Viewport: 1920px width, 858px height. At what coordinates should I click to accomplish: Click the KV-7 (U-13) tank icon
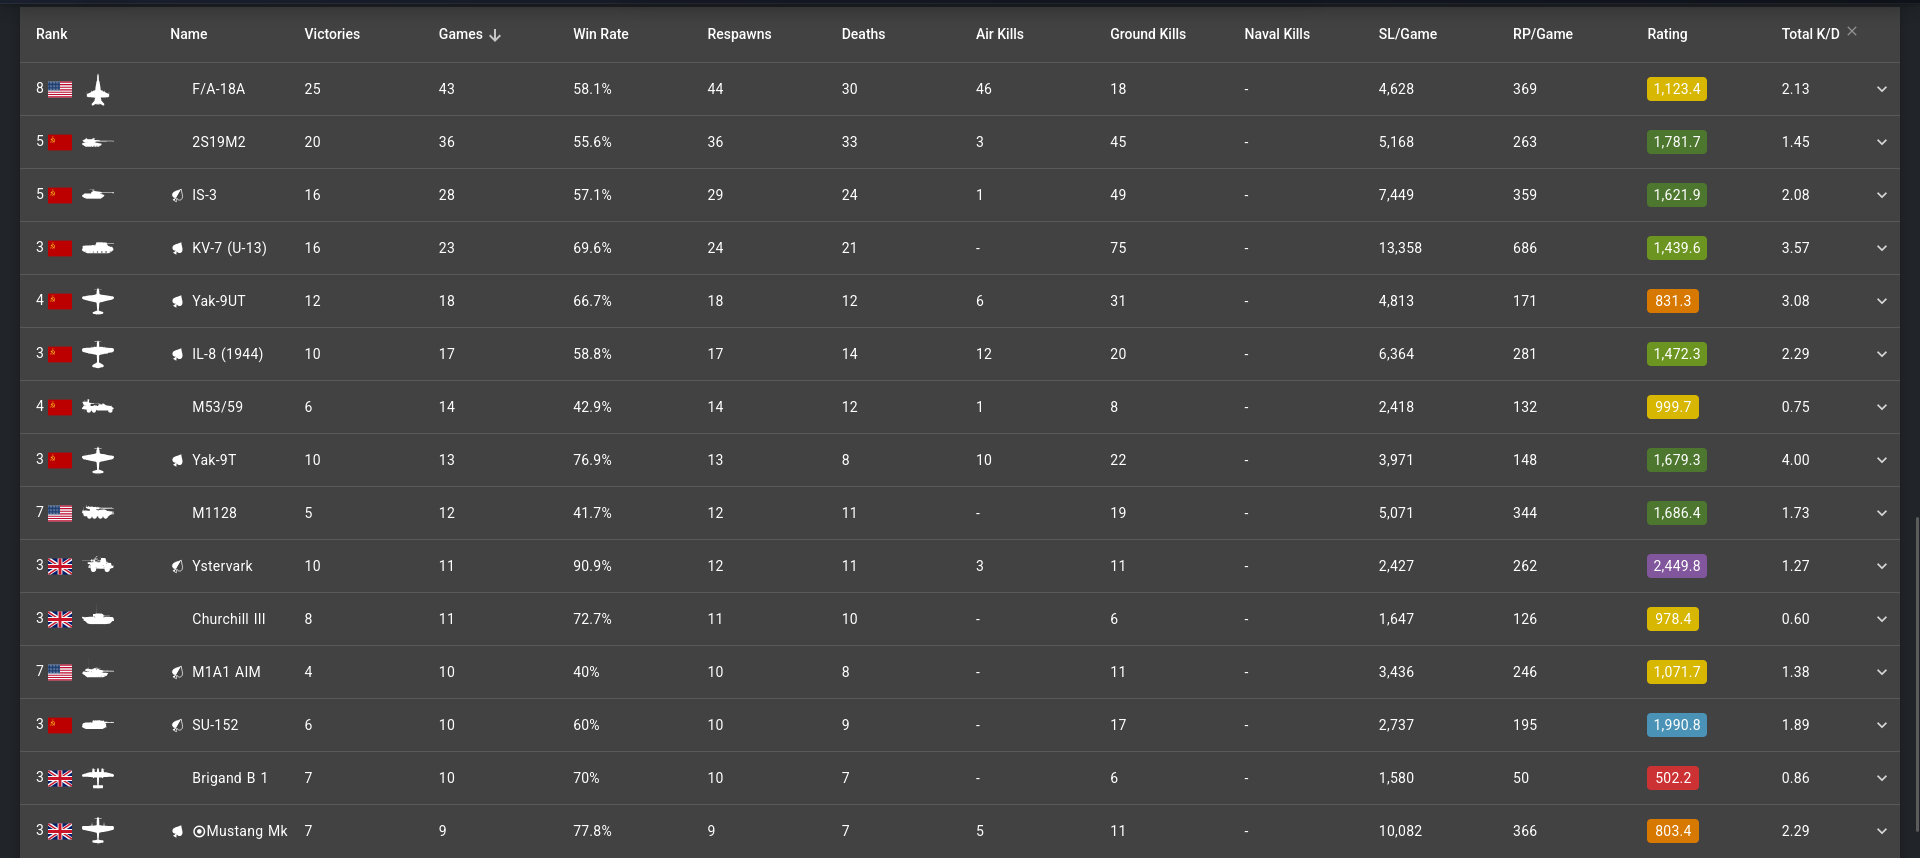(98, 248)
